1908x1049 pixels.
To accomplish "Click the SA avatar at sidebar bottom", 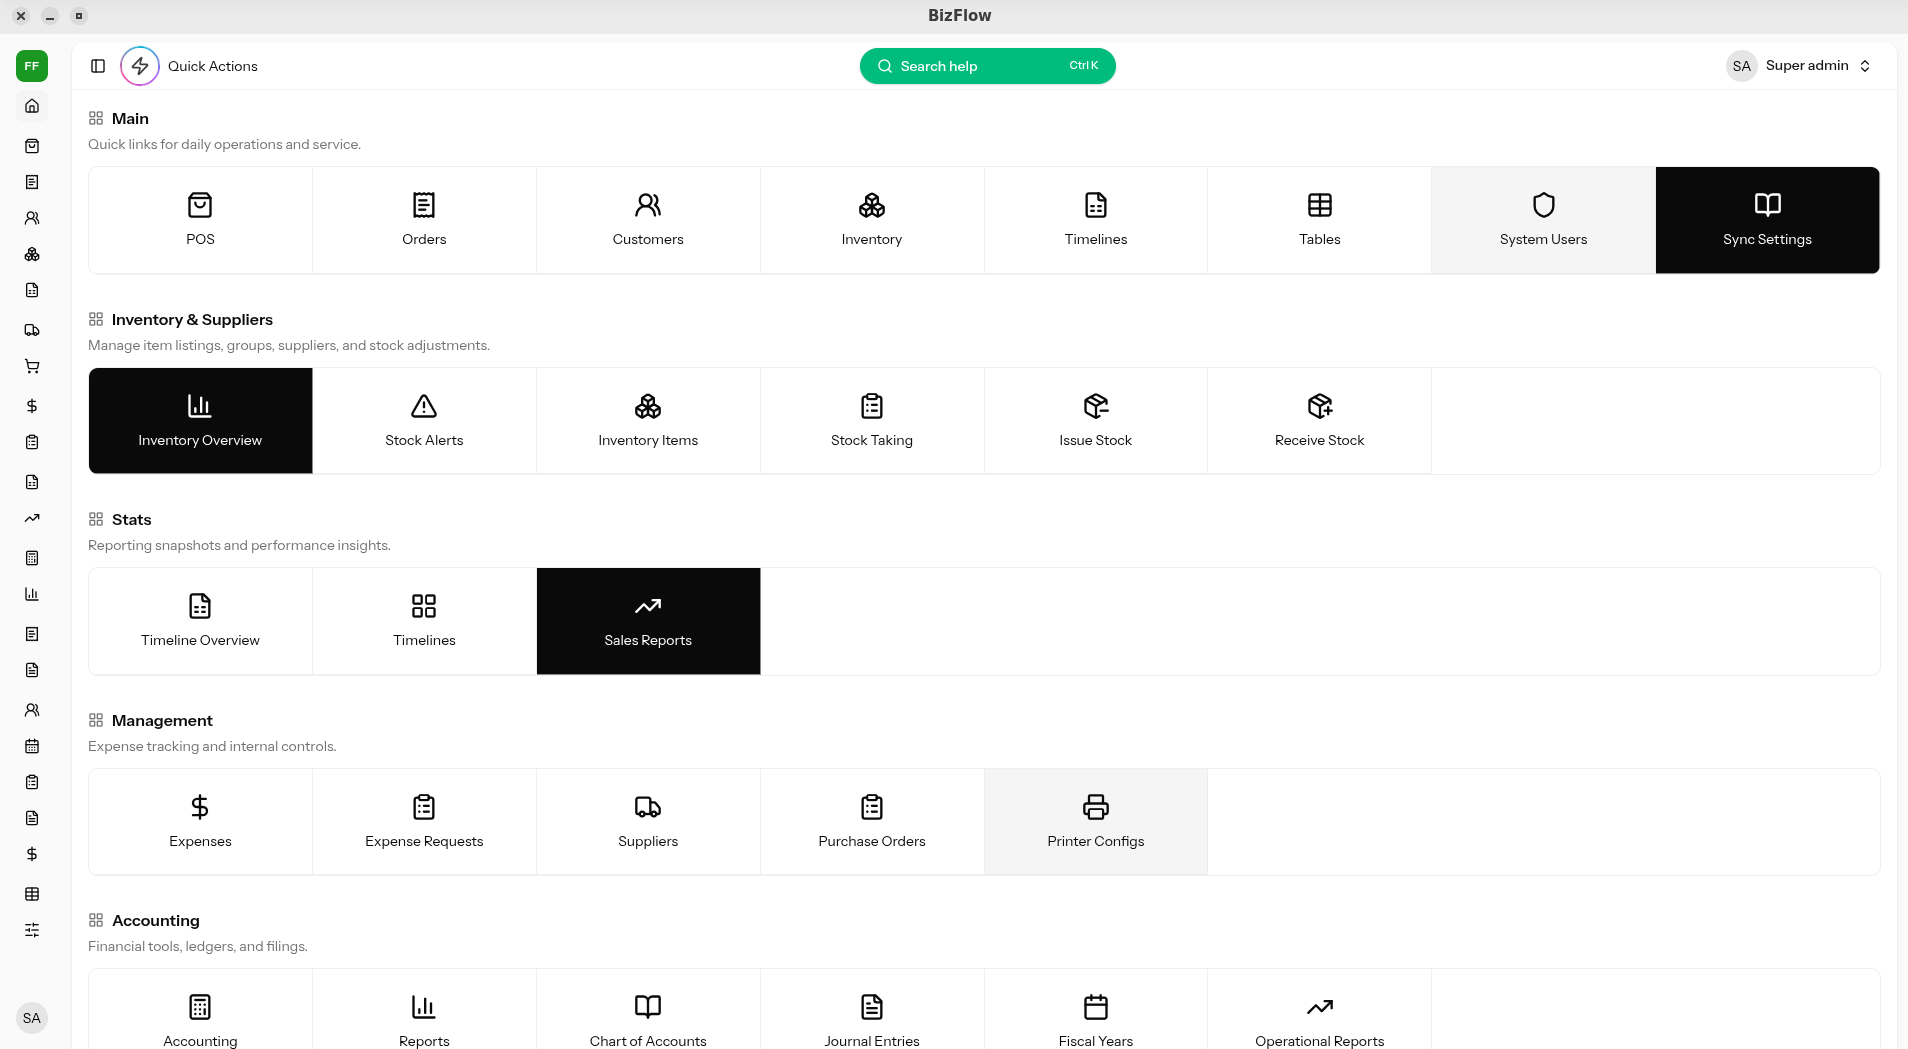I will tap(32, 1018).
